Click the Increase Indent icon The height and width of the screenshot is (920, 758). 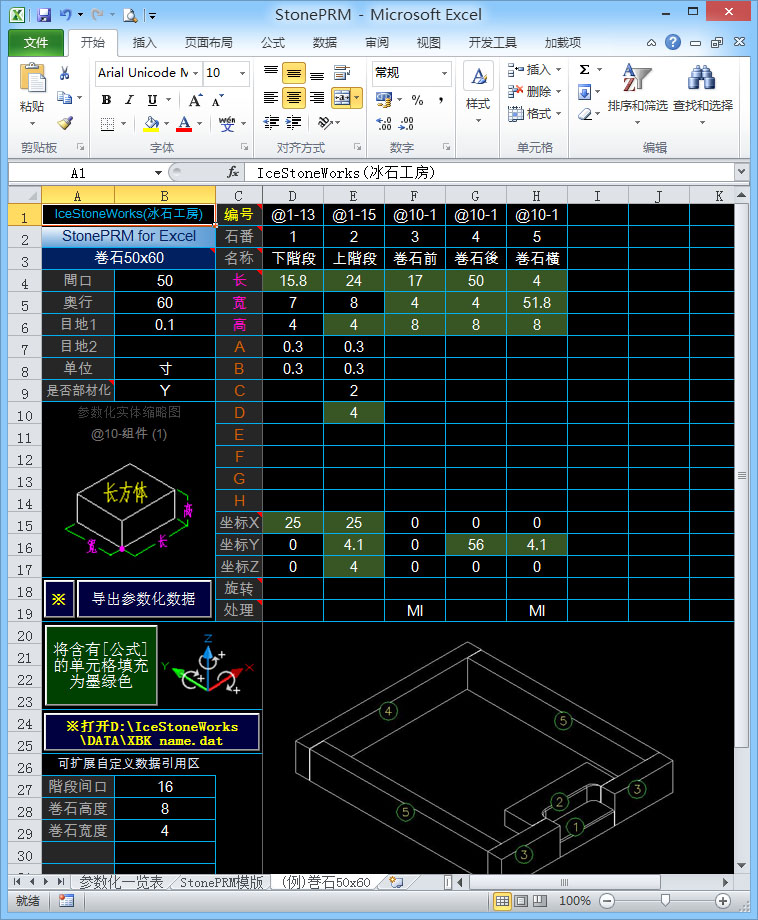click(293, 122)
